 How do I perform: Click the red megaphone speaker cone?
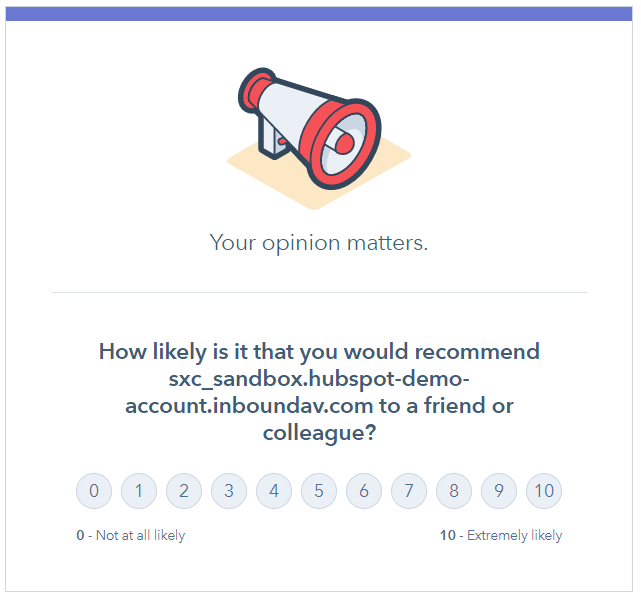pos(345,144)
